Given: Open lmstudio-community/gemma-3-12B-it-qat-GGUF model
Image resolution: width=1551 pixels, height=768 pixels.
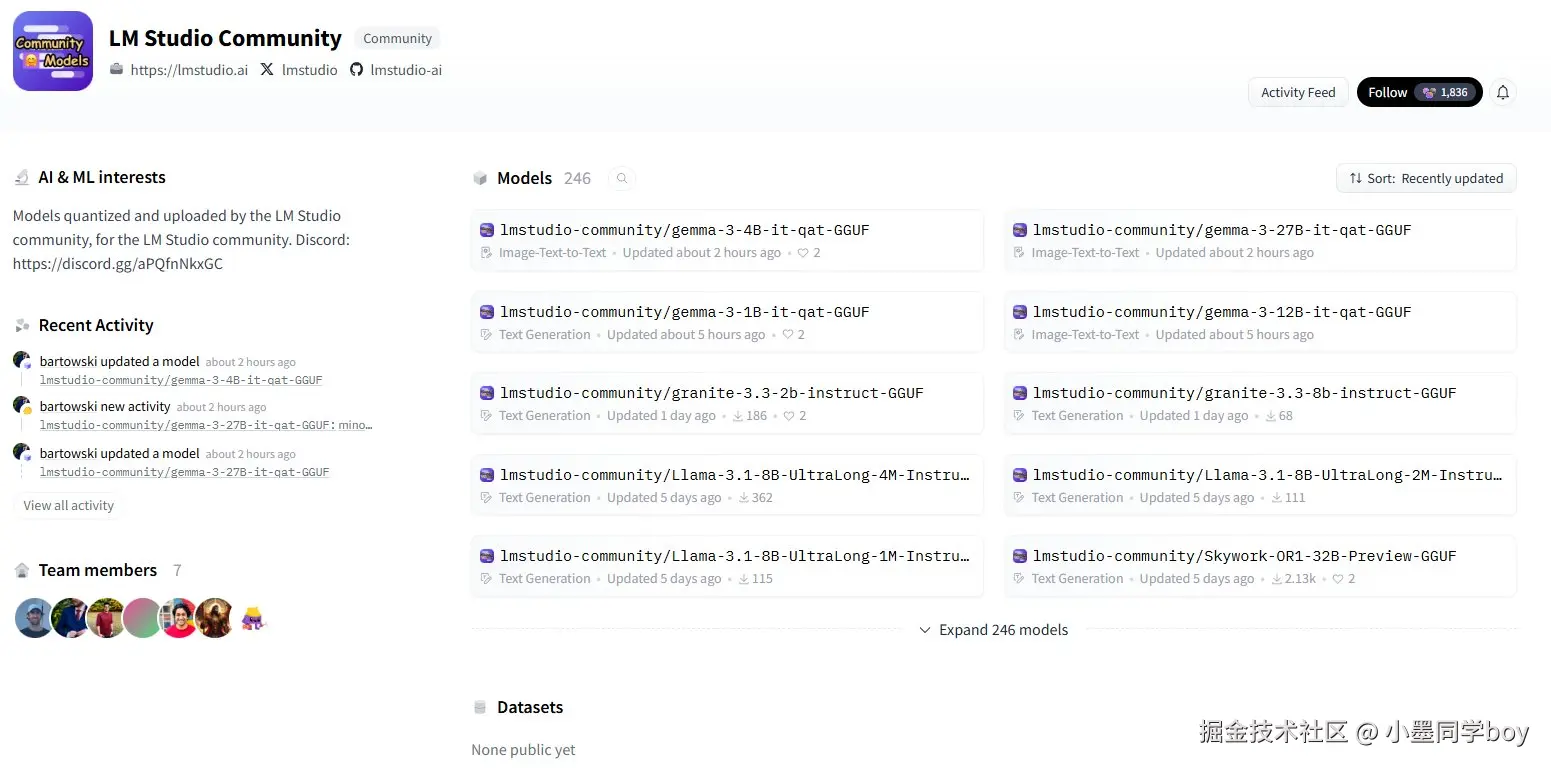Looking at the screenshot, I should coord(1260,322).
